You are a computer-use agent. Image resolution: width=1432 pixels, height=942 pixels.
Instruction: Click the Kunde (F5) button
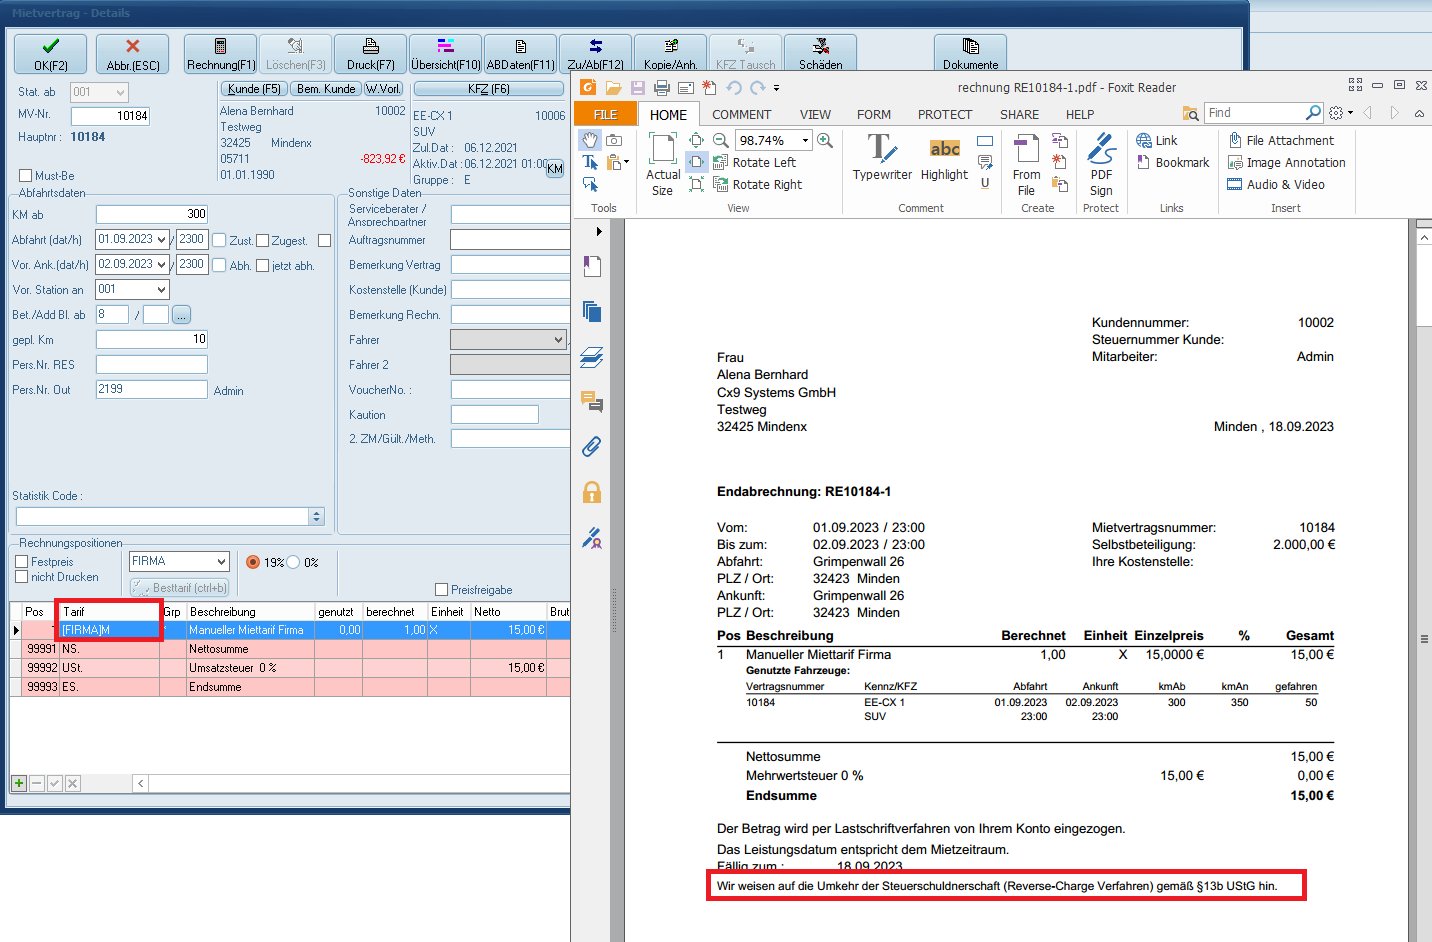(253, 89)
